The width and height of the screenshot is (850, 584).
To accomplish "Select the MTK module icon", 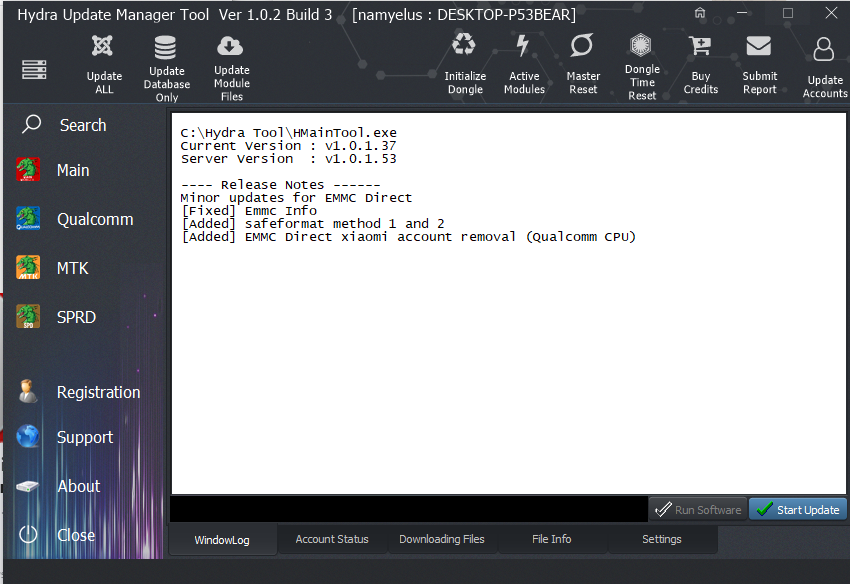I will point(28,267).
